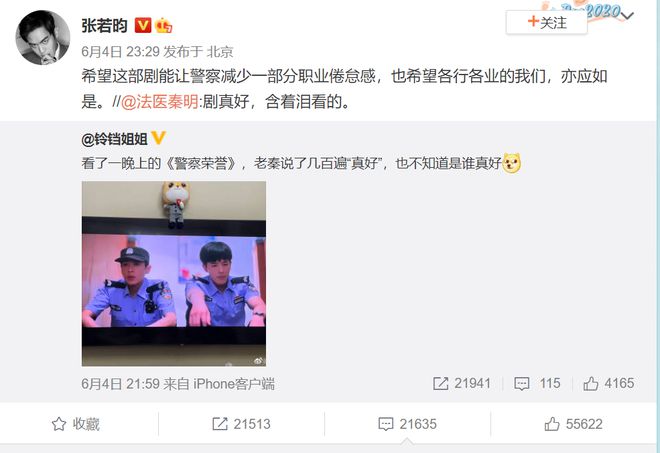
Task: Open the comments tab showing 21635
Action: click(x=407, y=424)
